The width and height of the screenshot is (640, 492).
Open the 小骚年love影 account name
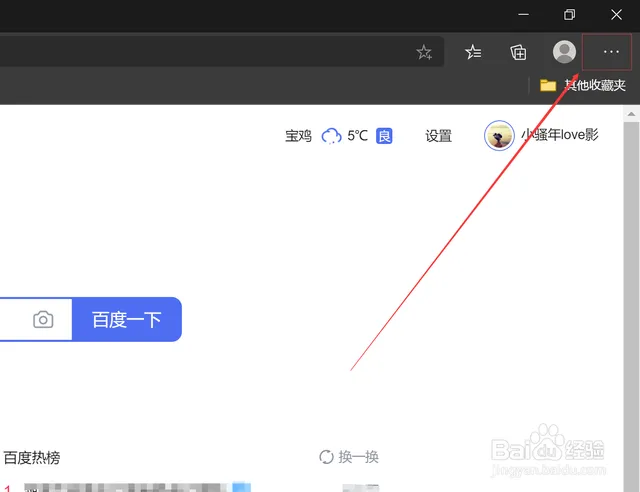coord(560,135)
